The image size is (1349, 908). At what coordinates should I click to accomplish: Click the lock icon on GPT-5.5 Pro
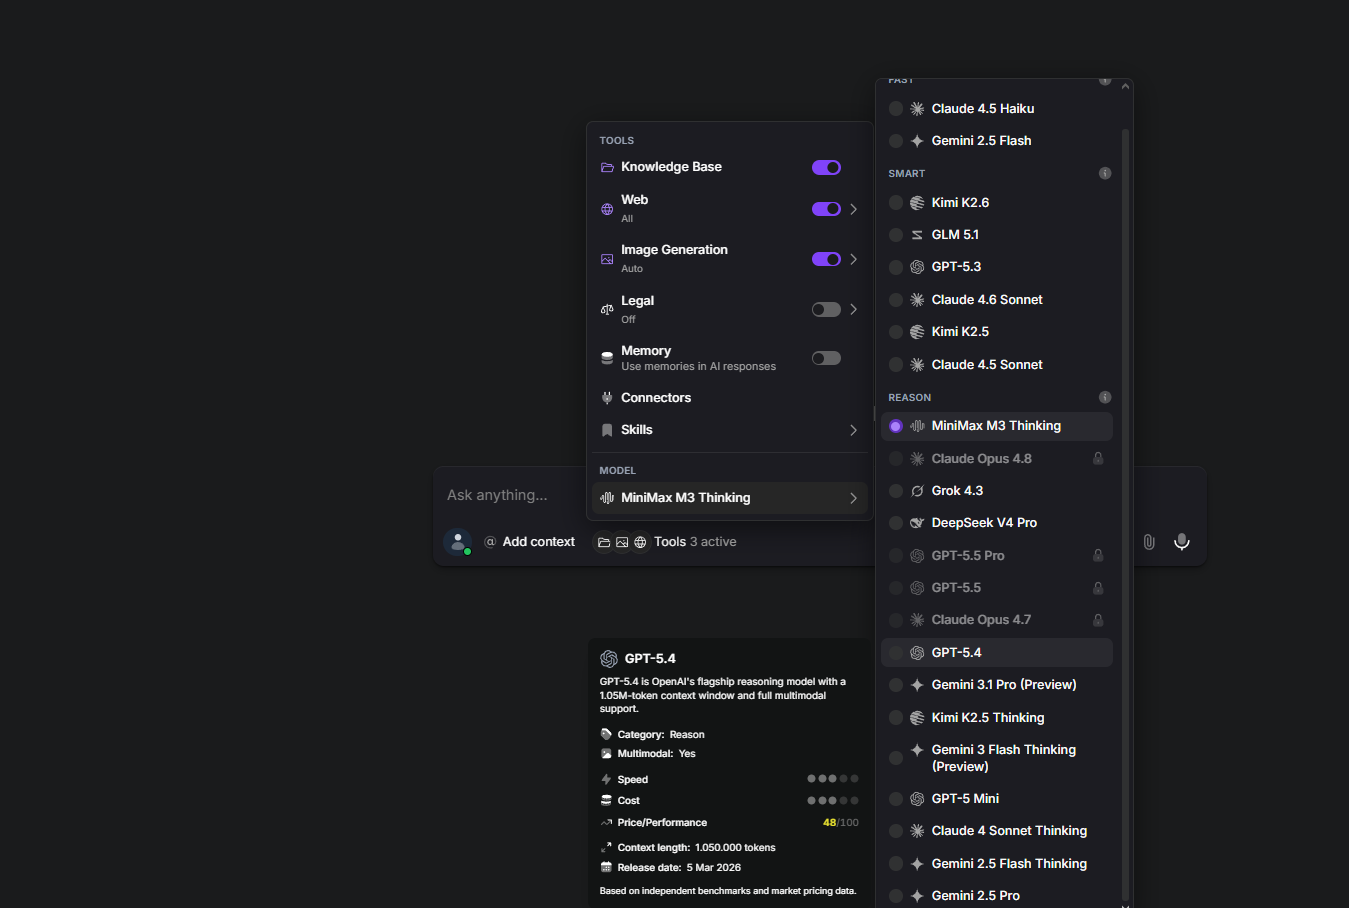(x=1098, y=556)
